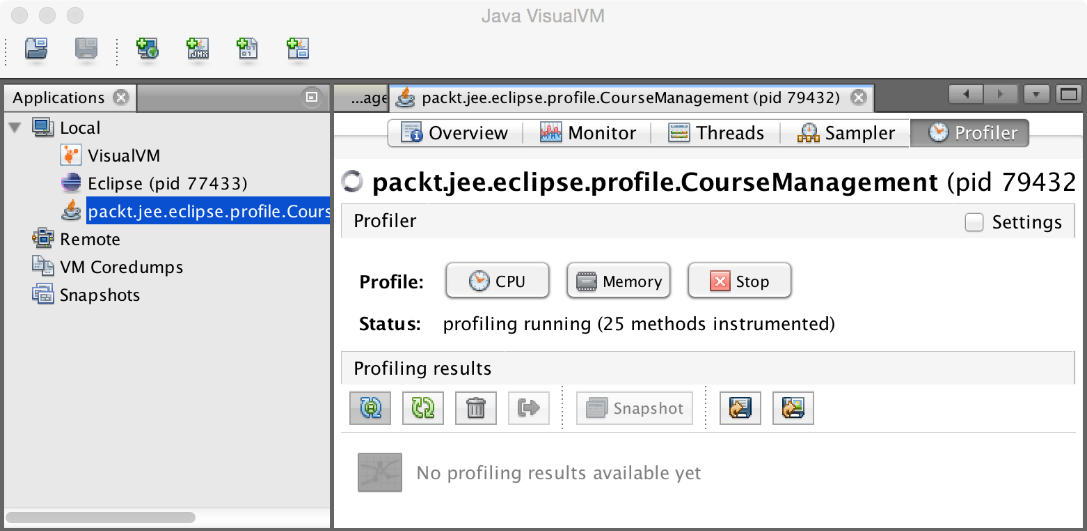
Task: Click the greyed arrow icon before Snapshot
Action: (x=529, y=408)
